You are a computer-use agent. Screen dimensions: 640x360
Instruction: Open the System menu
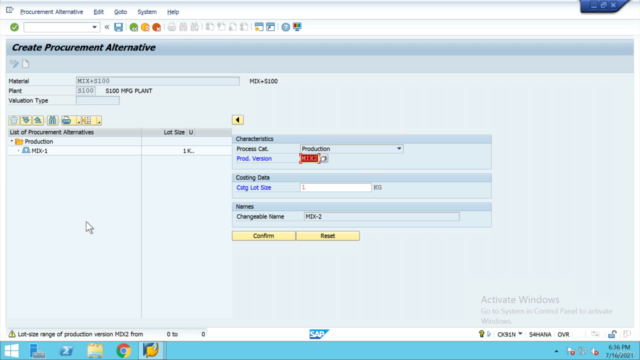click(147, 12)
